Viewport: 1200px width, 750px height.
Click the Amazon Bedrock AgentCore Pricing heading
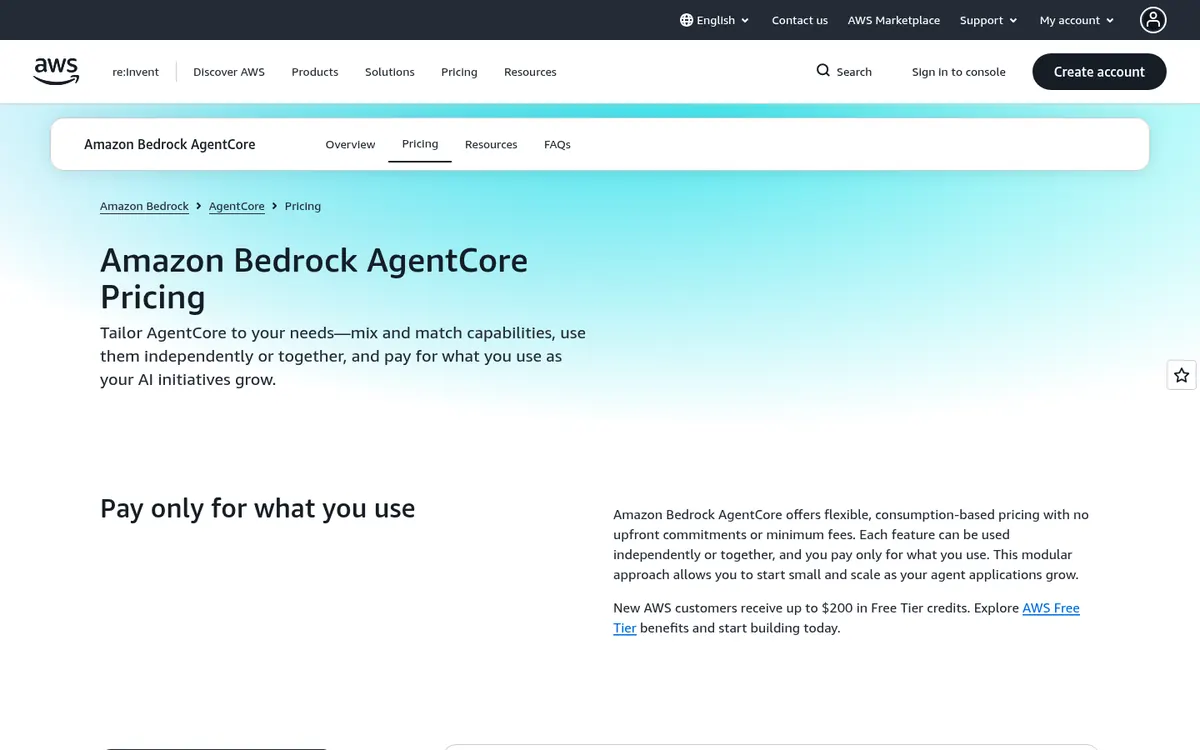click(314, 279)
